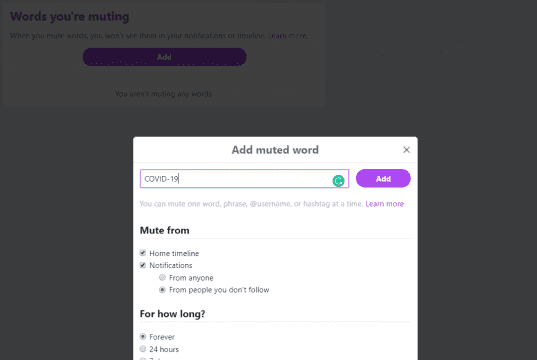Choose the 24 hours duration option
This screenshot has width=537, height=360.
[143, 349]
